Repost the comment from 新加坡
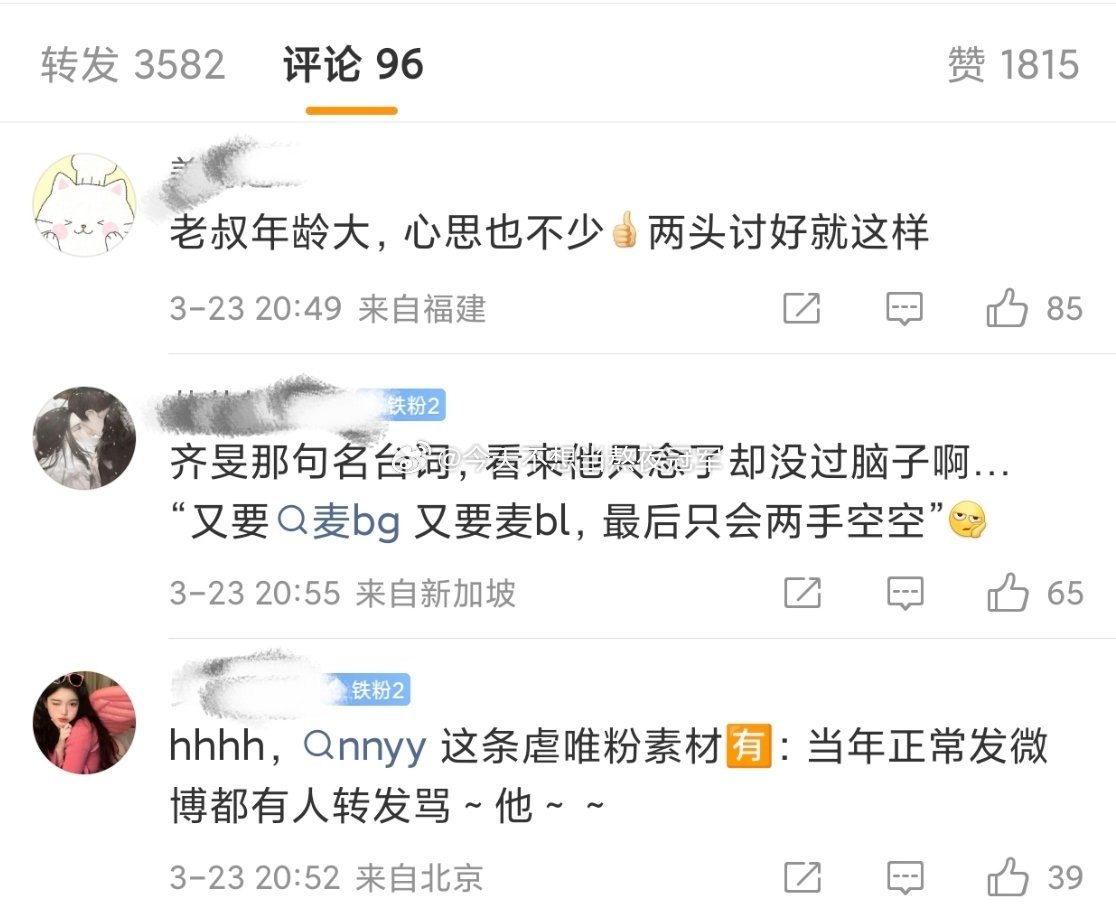The width and height of the screenshot is (1116, 915). coord(802,593)
